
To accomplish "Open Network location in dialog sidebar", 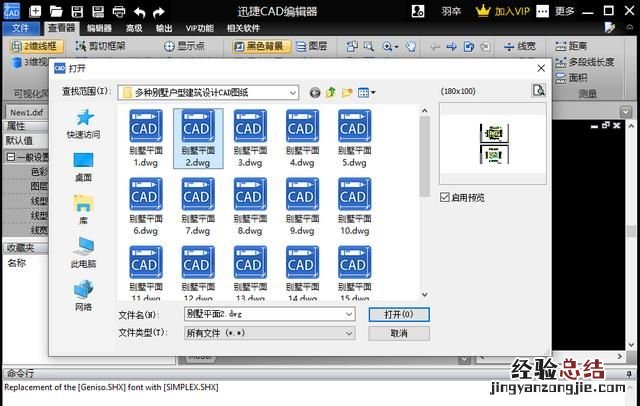I will (x=83, y=295).
